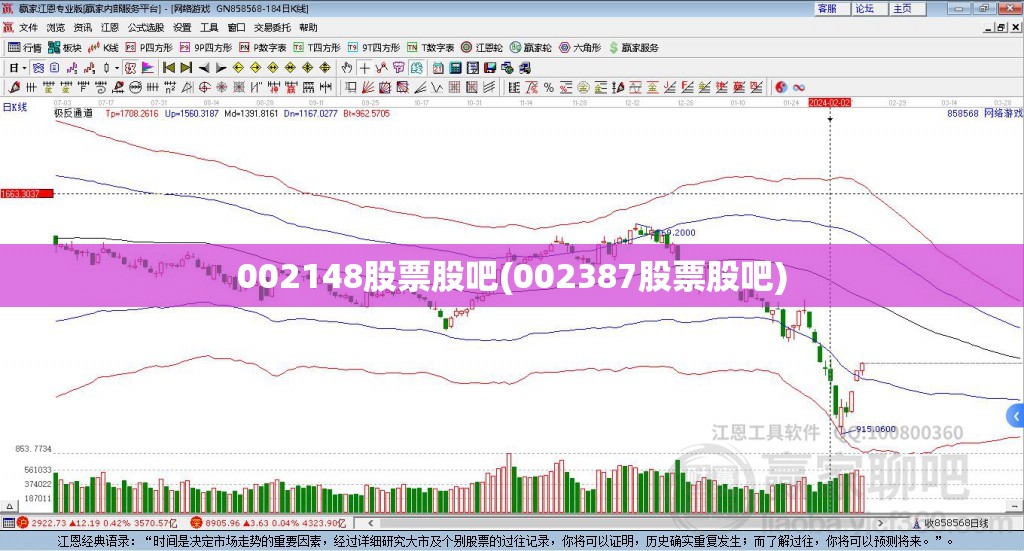Image resolution: width=1024 pixels, height=551 pixels.
Task: Click the Shenzhen index 8905.96 status entry
Action: pos(268,523)
